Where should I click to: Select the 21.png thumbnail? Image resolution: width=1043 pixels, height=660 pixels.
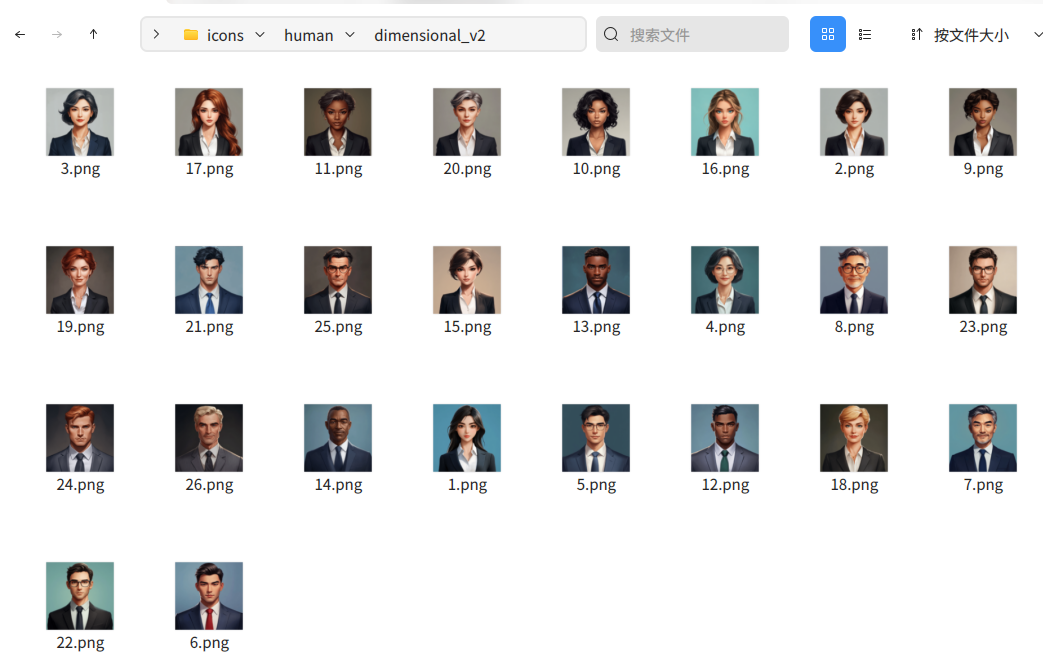point(209,280)
